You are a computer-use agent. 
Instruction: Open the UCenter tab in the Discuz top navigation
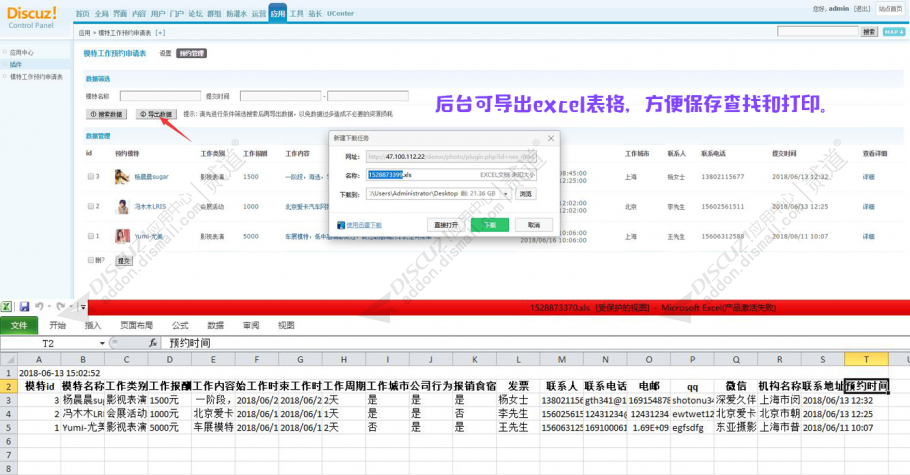pos(340,13)
